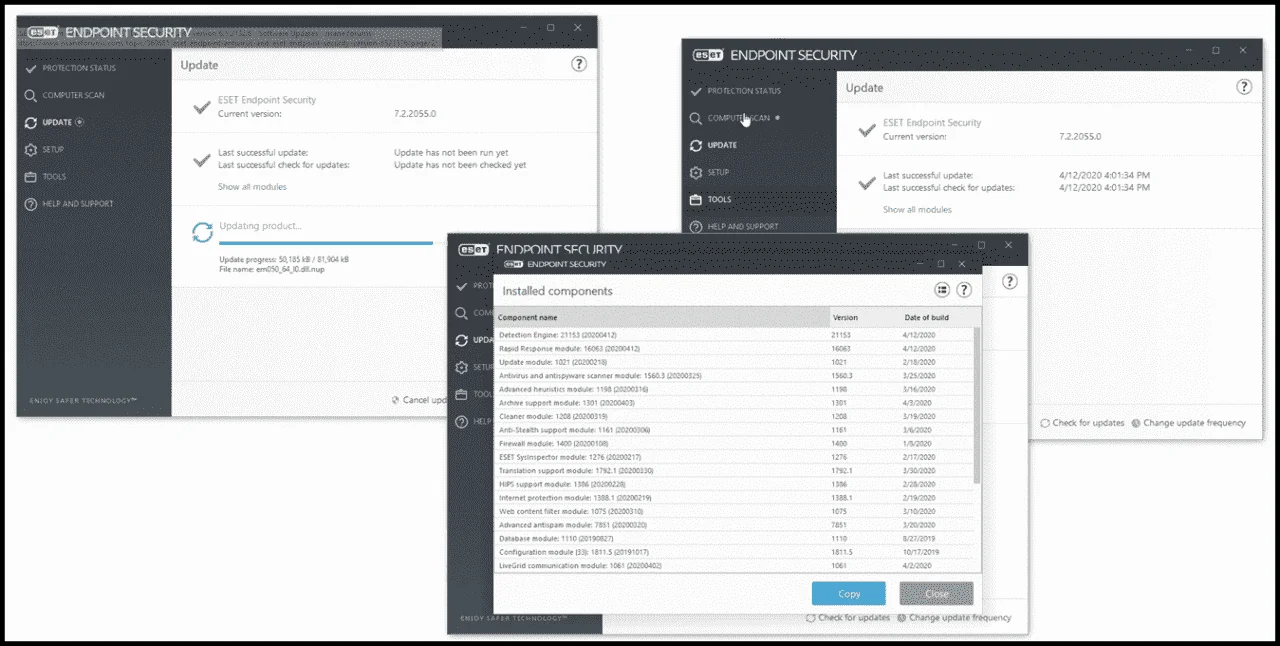Select the Rapid Response module: 16063 row

[734, 348]
